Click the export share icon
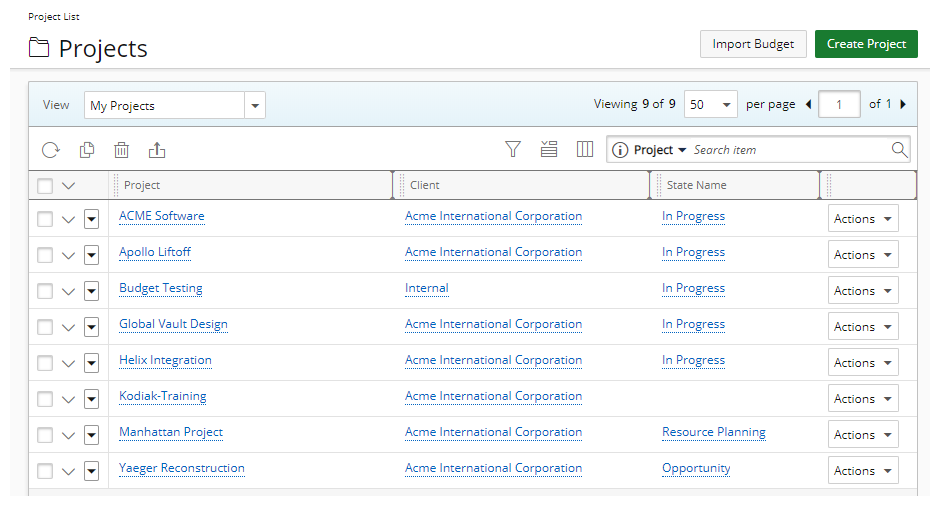940x506 pixels. (x=157, y=150)
